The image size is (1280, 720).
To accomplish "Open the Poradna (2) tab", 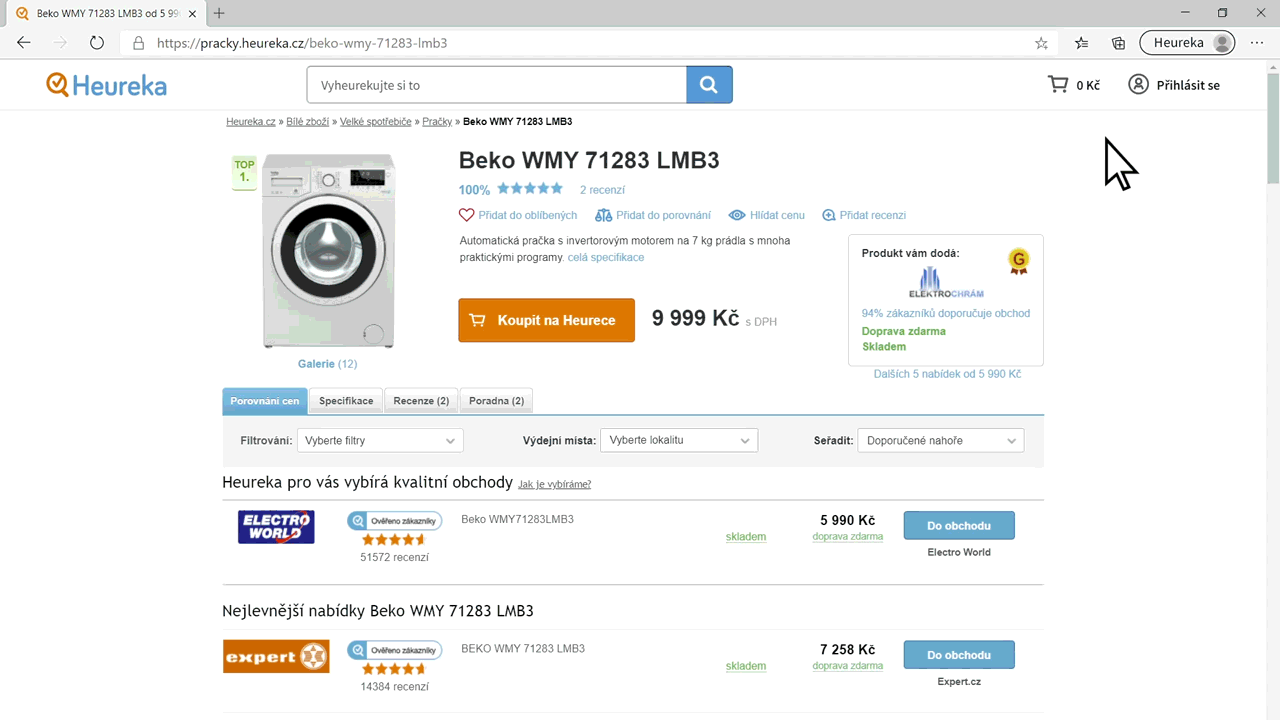I will [496, 401].
